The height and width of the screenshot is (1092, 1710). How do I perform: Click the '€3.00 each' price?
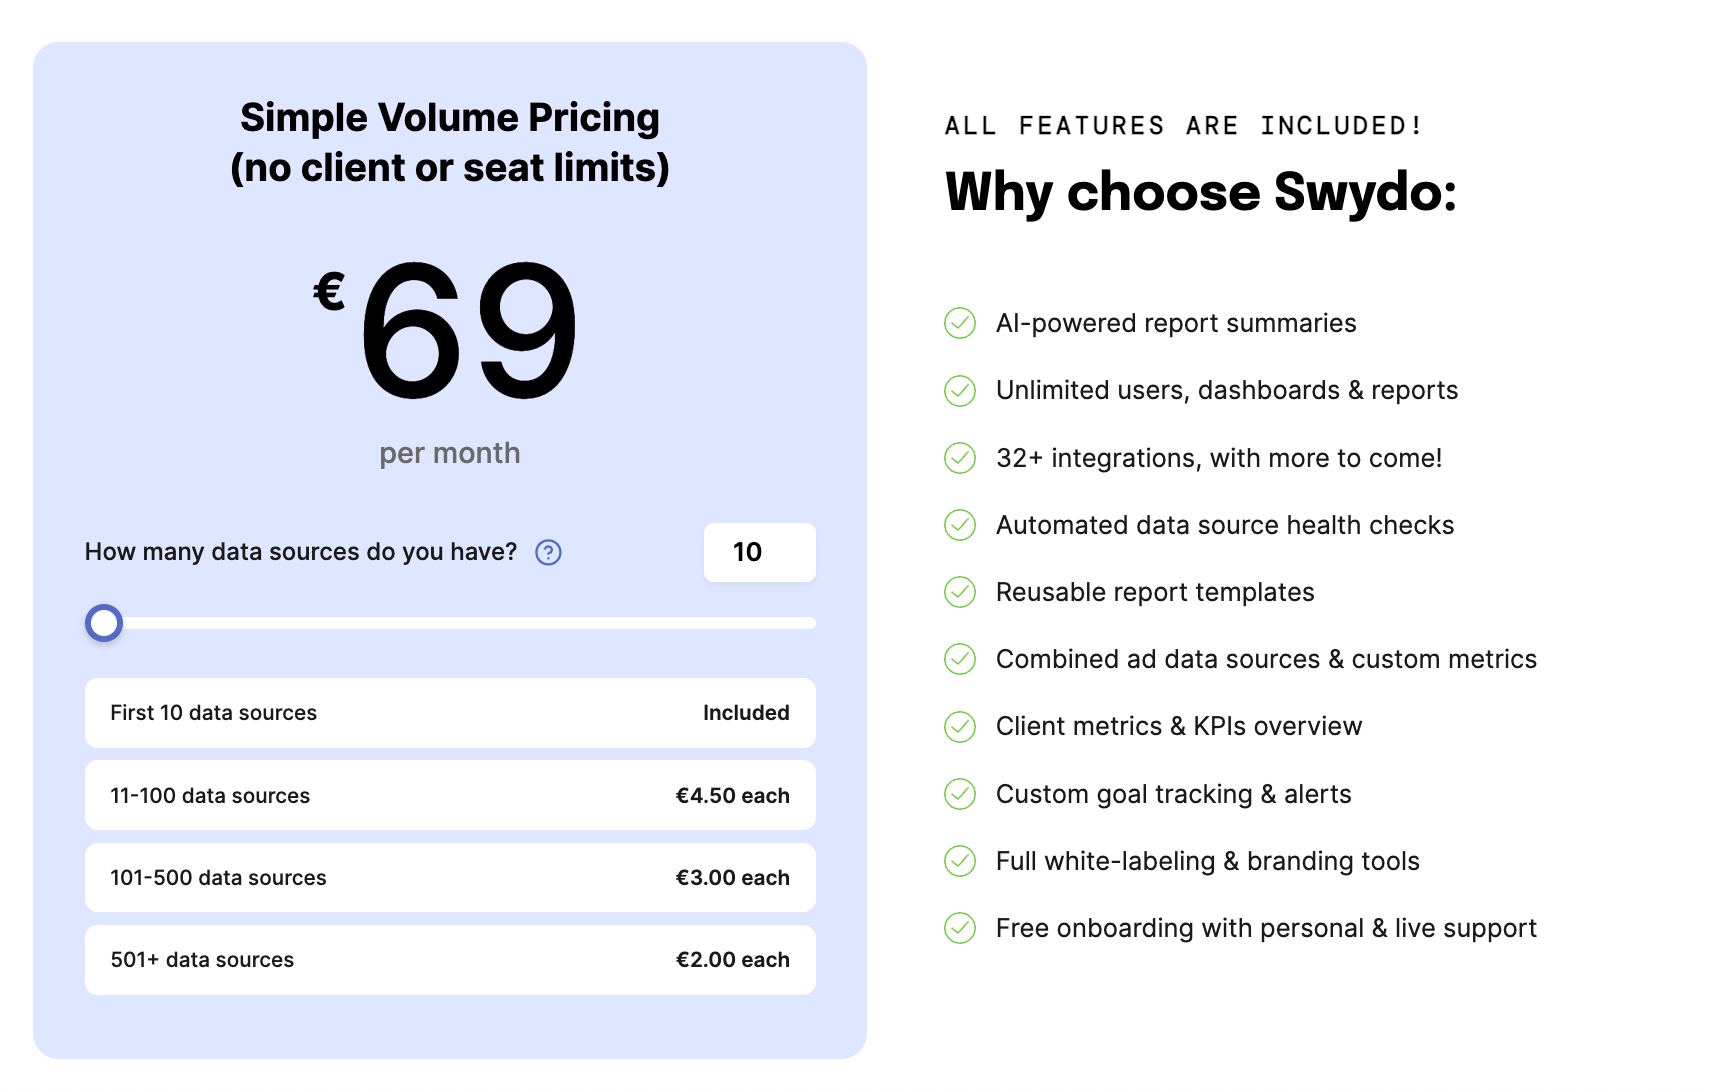(x=732, y=878)
